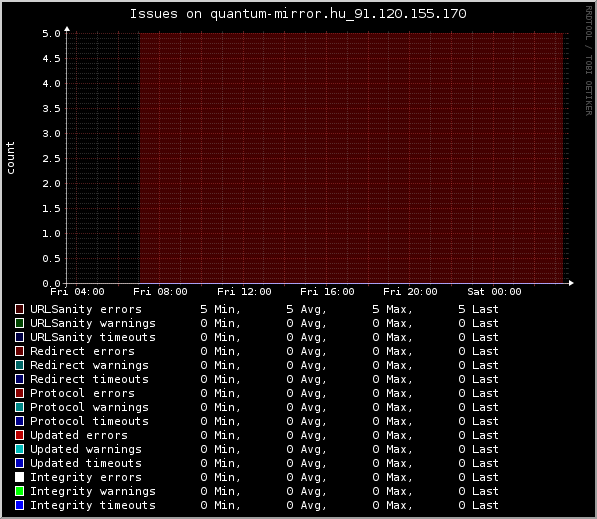Click the Updated warnings cyan swatch
This screenshot has height=519, width=597.
click(x=19, y=449)
